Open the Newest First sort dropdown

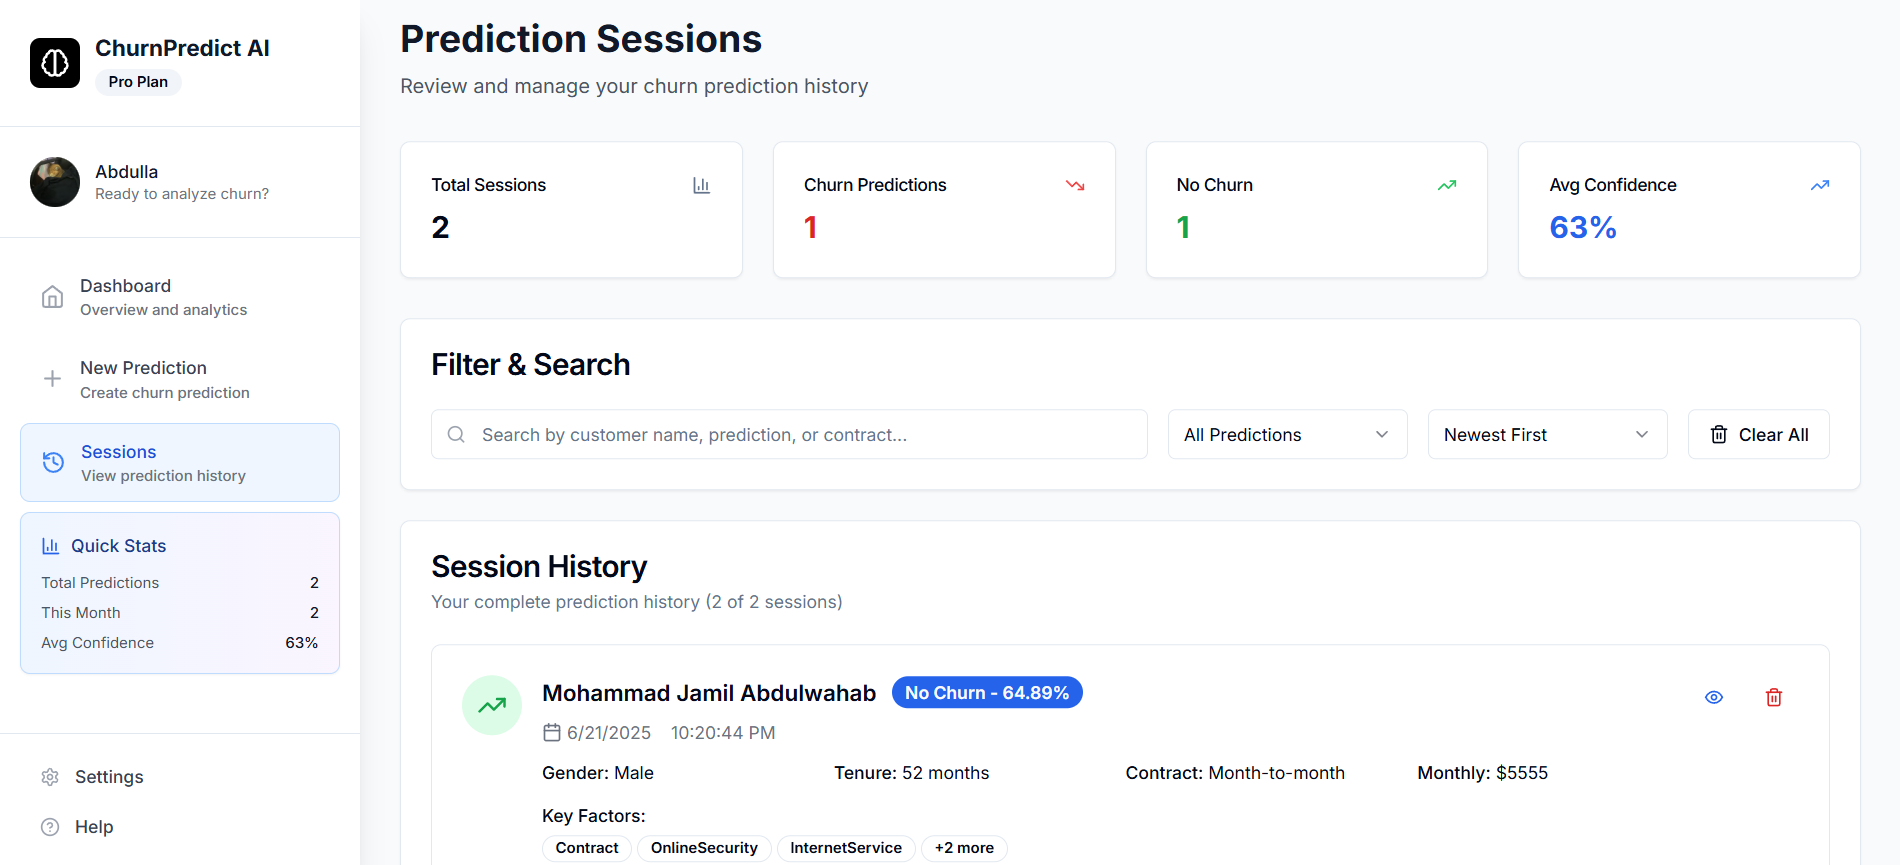point(1548,434)
